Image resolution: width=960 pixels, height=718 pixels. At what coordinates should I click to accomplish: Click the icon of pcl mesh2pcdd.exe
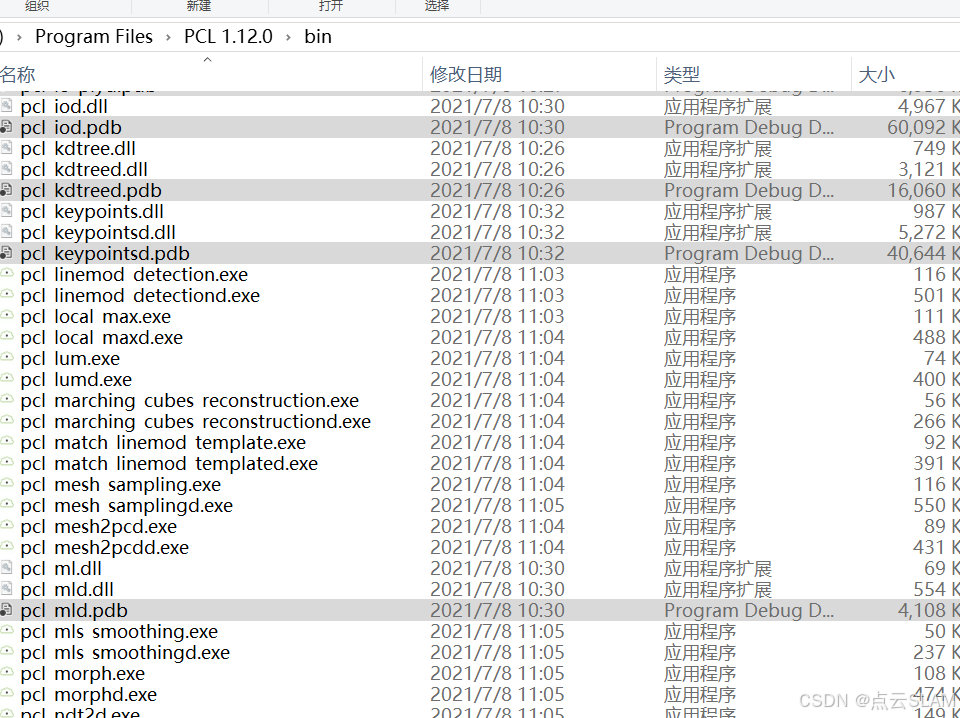click(6, 547)
